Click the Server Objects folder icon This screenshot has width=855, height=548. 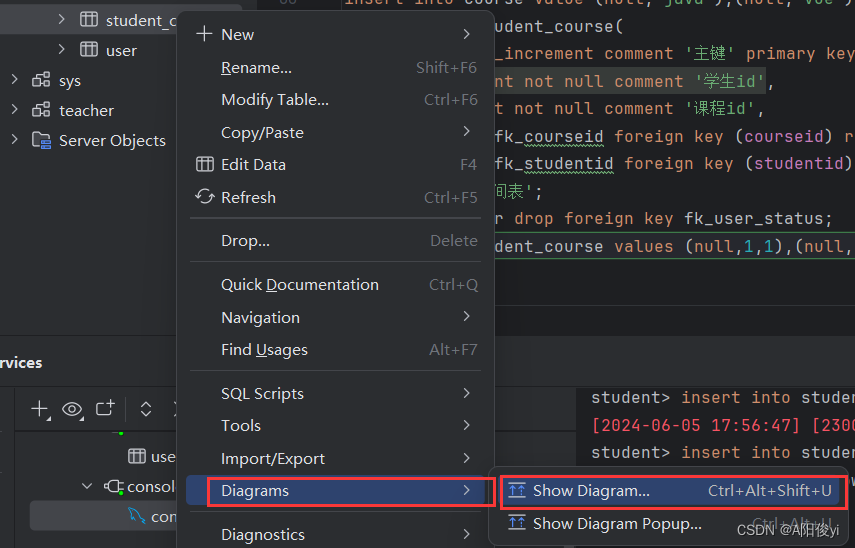41,140
